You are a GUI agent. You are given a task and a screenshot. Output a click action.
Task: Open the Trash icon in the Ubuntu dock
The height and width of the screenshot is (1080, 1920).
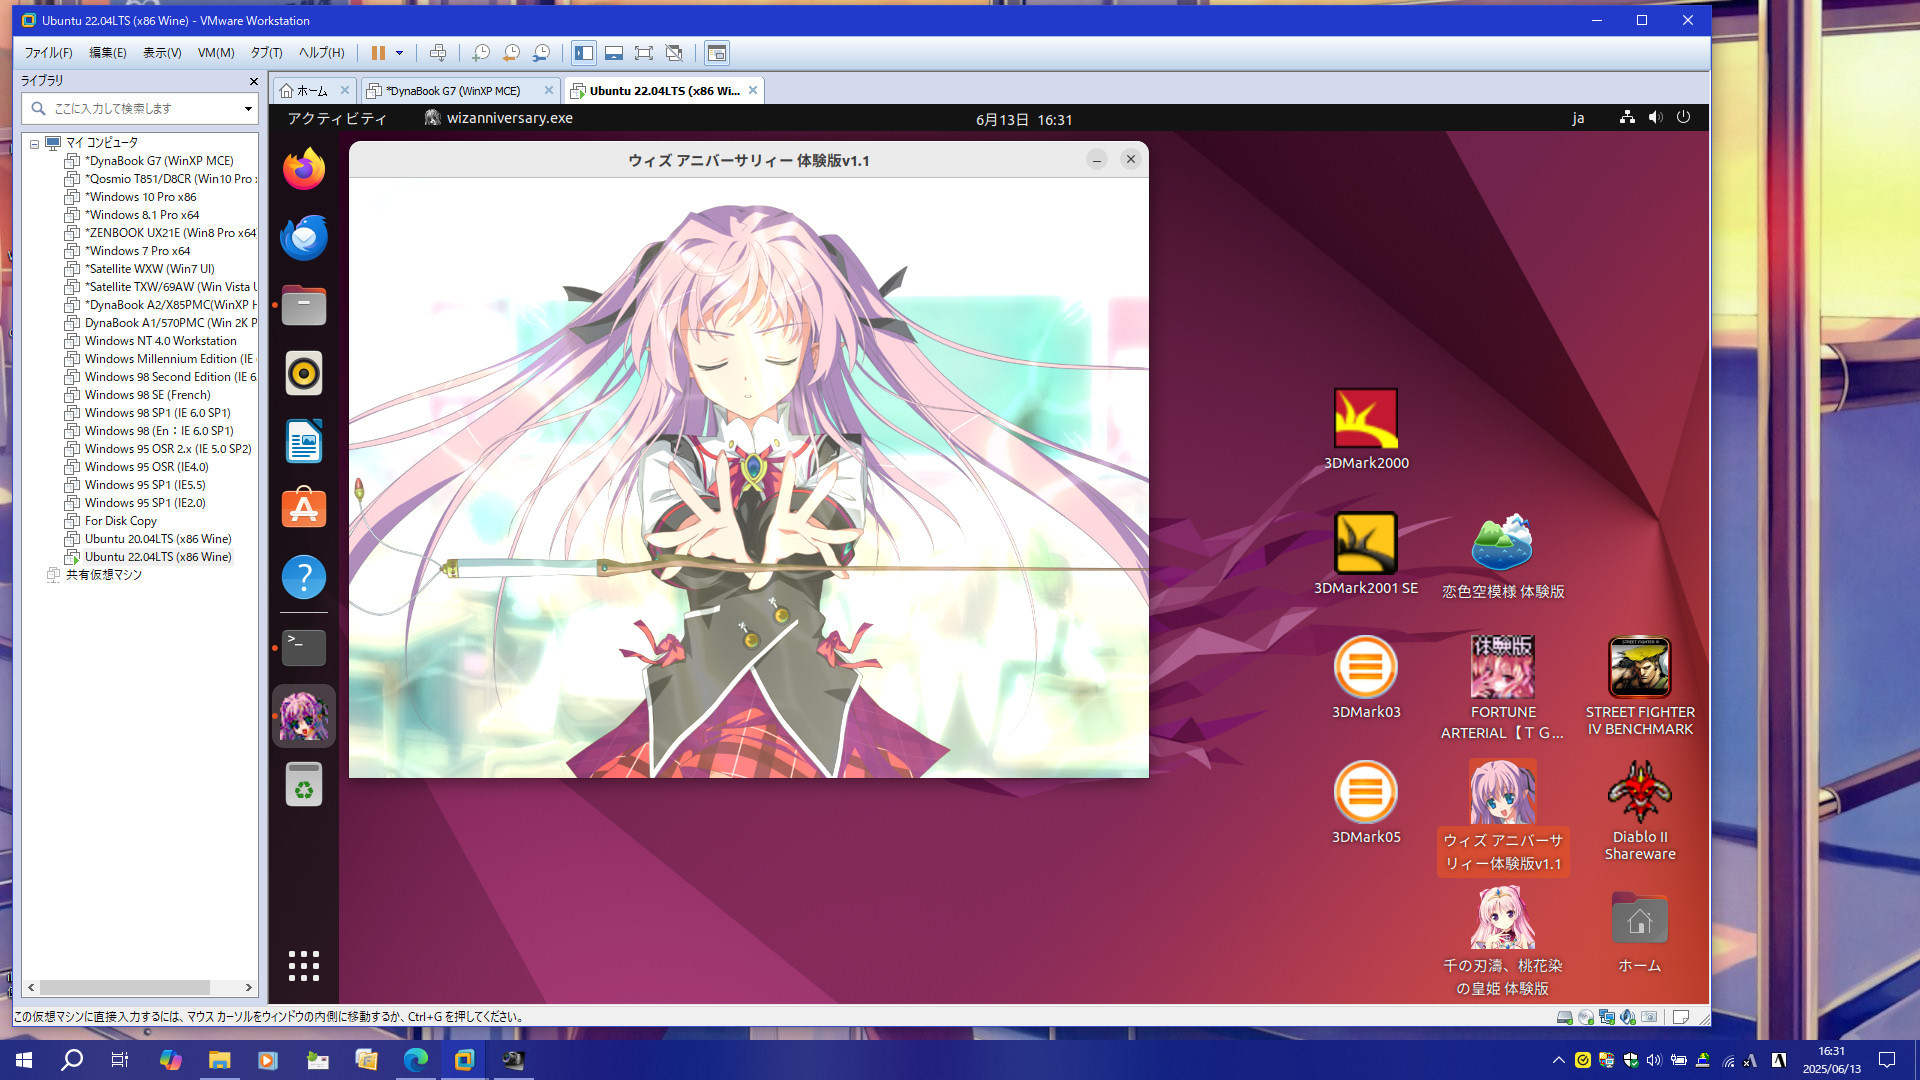[x=304, y=784]
